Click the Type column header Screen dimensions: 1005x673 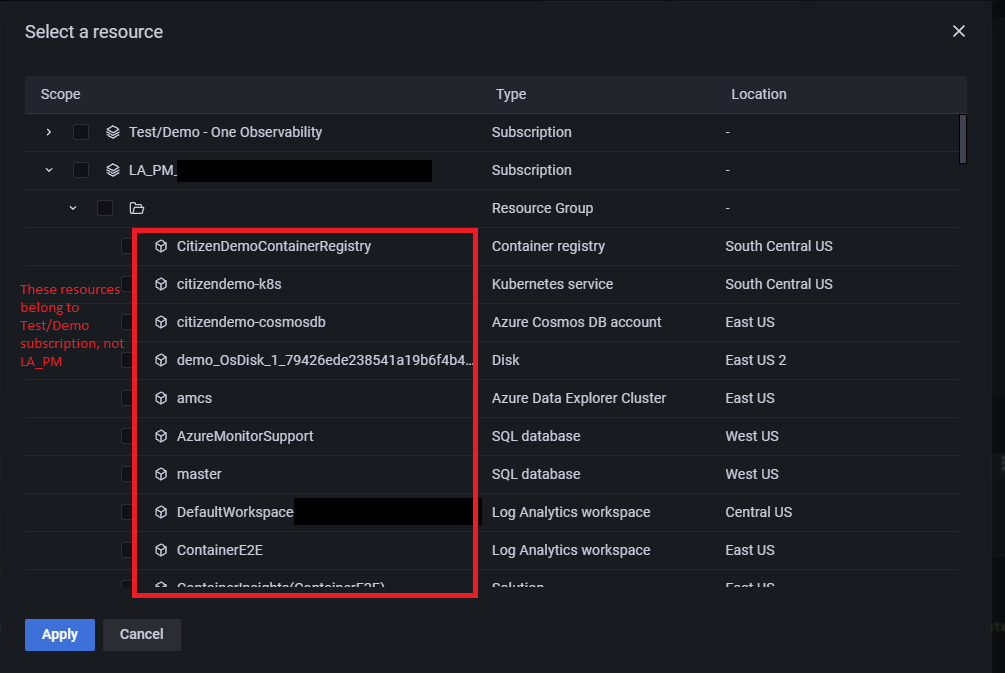(510, 93)
